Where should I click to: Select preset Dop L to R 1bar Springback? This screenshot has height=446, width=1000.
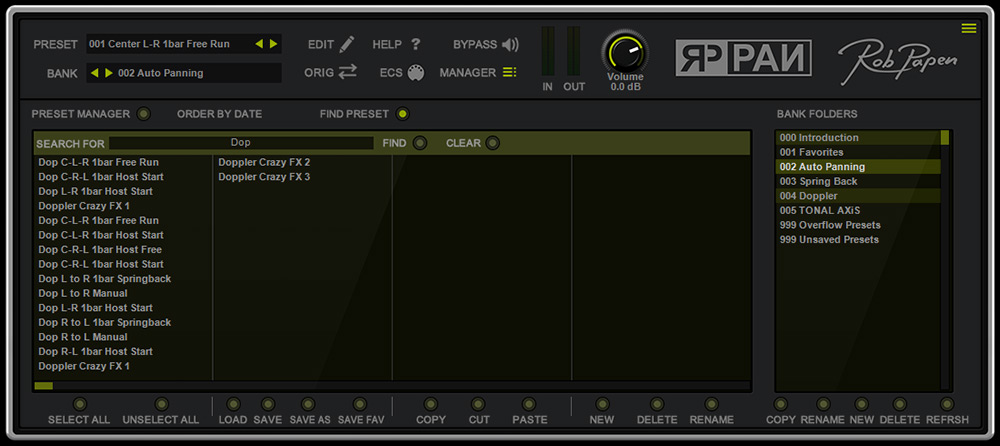(105, 279)
